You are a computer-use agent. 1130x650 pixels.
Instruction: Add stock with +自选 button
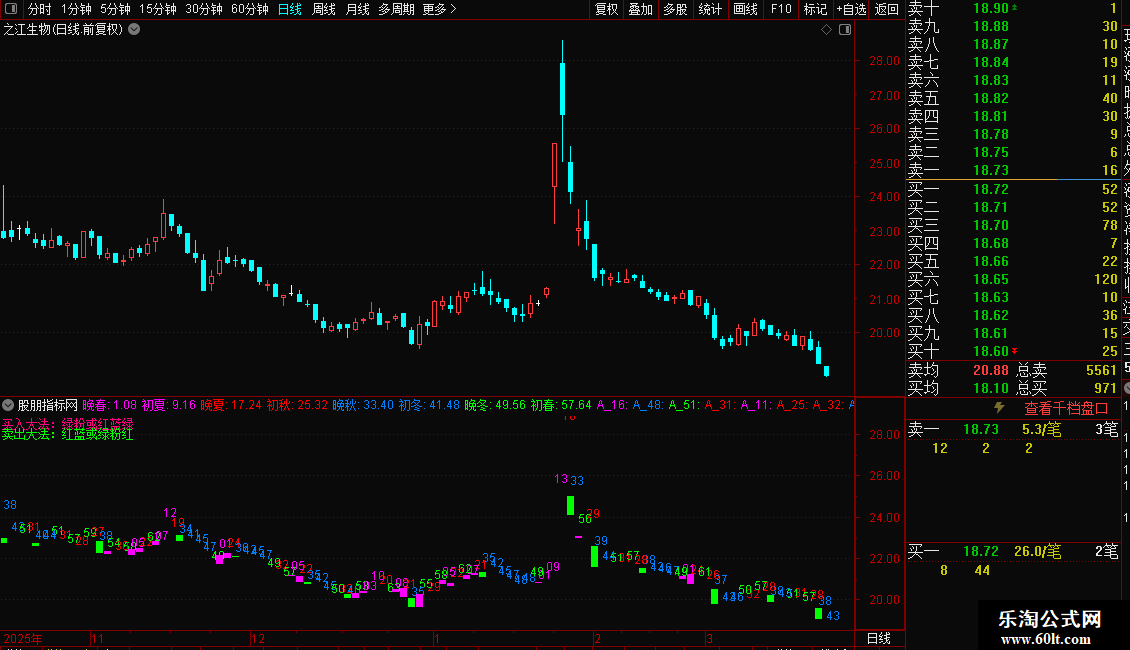pos(851,9)
